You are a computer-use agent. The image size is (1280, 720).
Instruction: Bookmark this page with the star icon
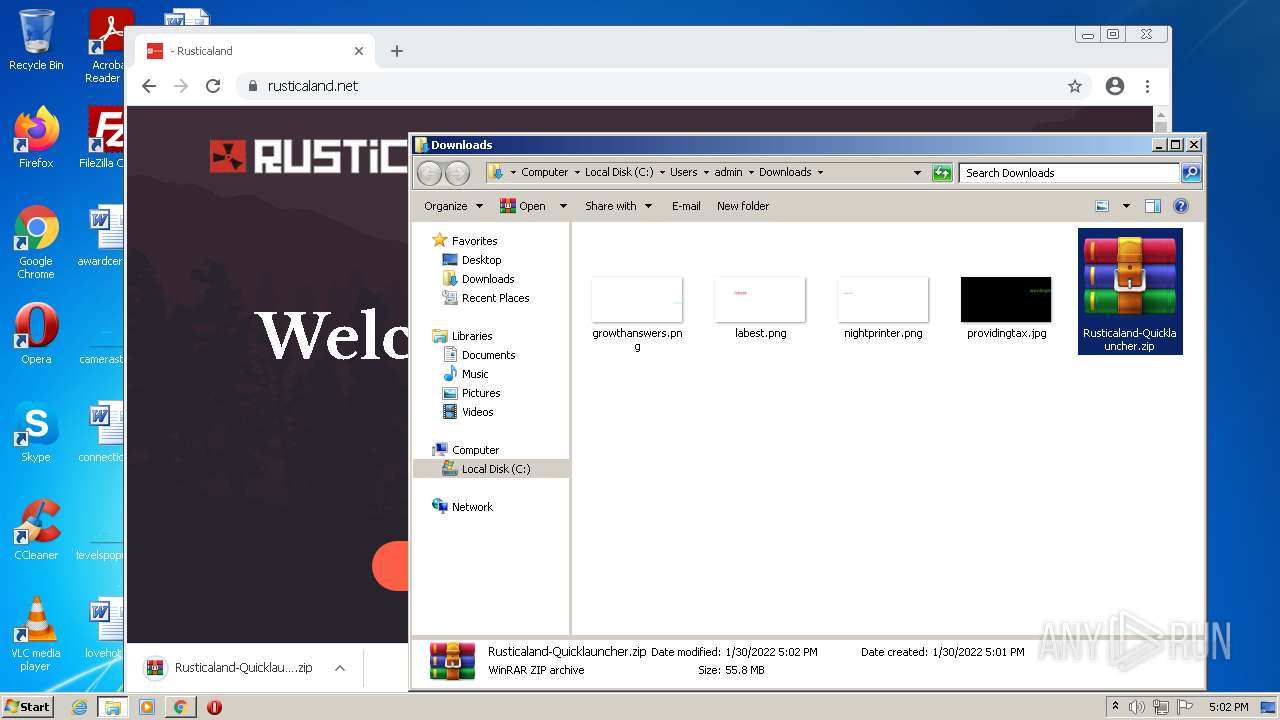pyautogui.click(x=1075, y=86)
